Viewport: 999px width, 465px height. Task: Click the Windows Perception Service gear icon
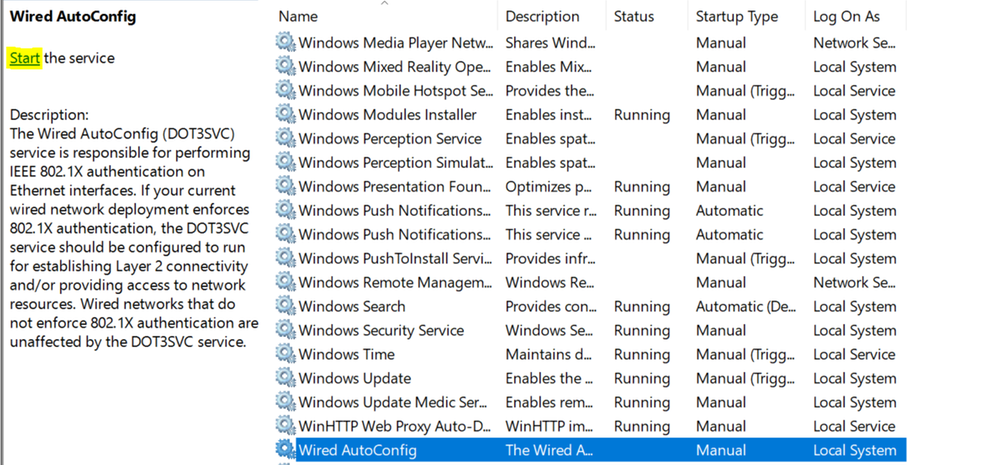pyautogui.click(x=286, y=138)
